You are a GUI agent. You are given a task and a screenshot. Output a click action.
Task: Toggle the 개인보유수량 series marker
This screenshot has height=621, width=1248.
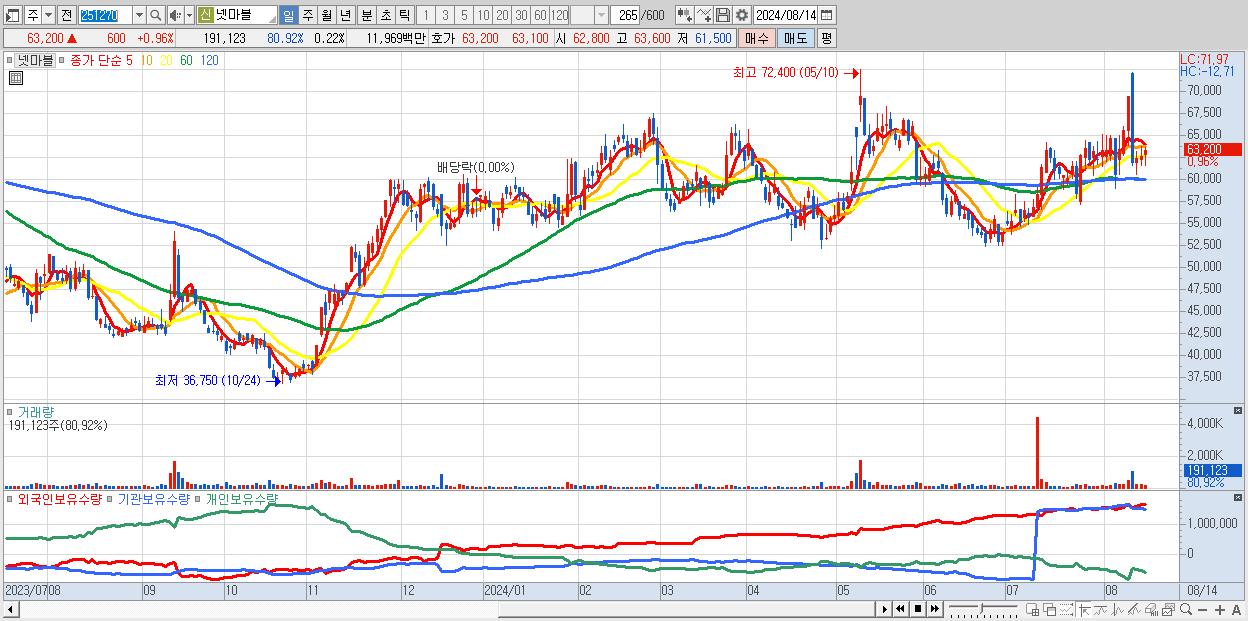tap(198, 498)
